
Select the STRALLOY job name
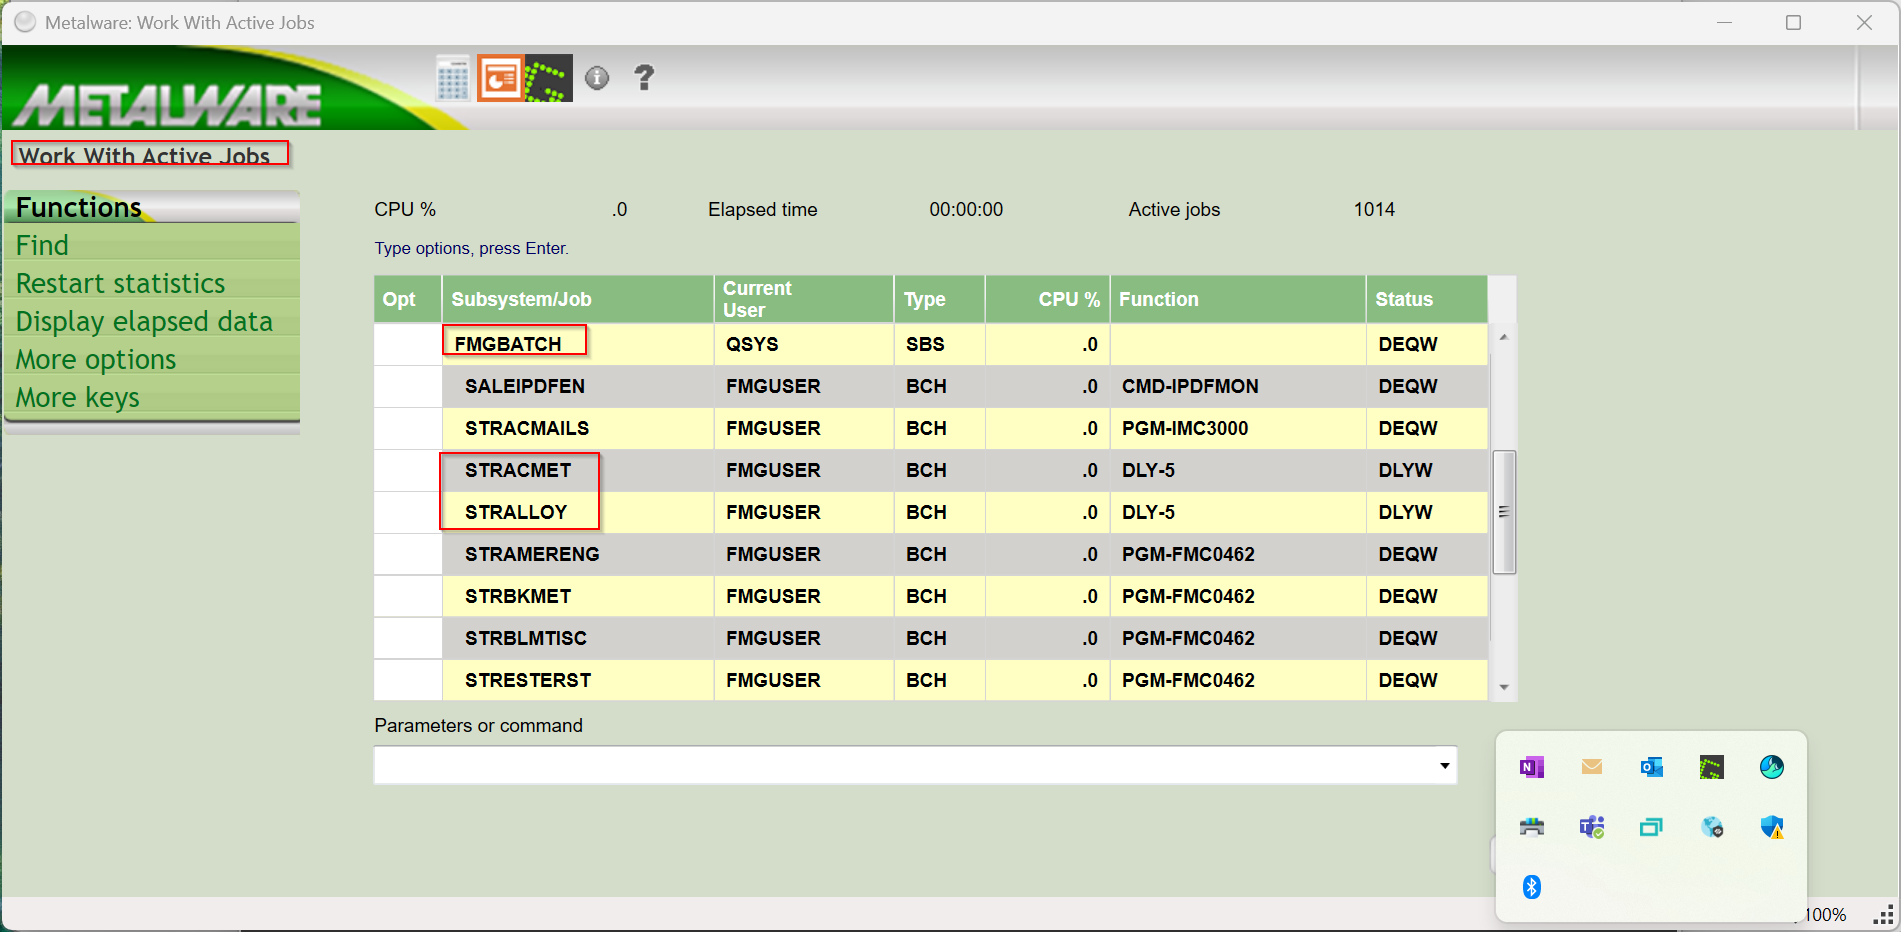(516, 512)
